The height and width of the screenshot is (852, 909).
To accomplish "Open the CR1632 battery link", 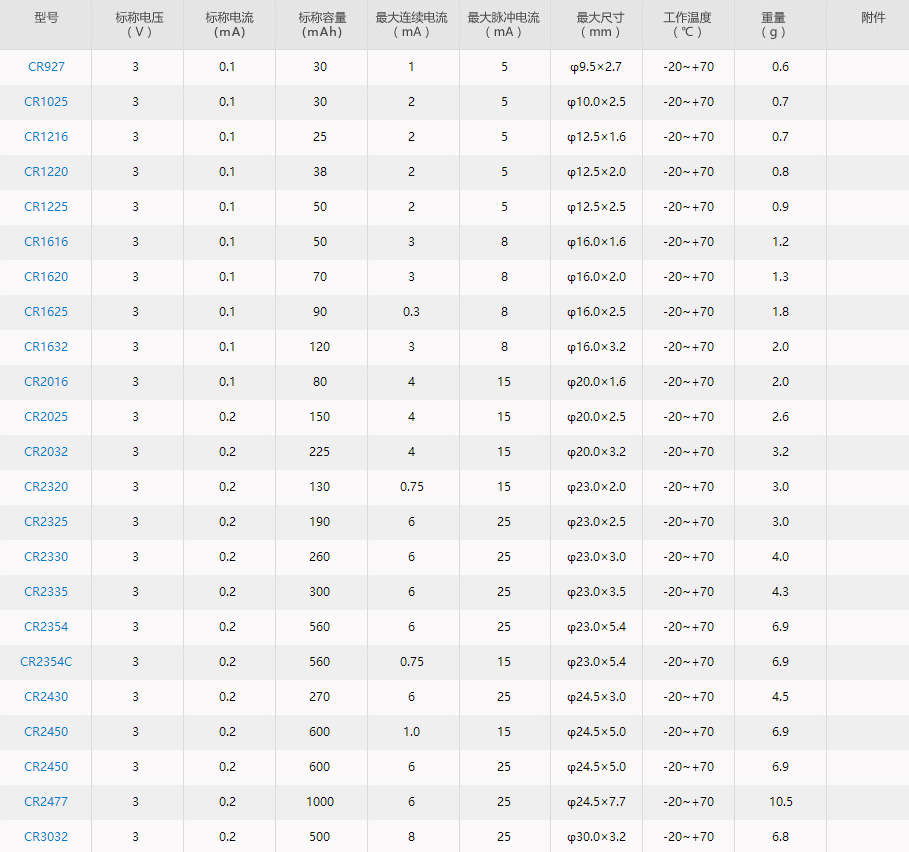I will (46, 347).
